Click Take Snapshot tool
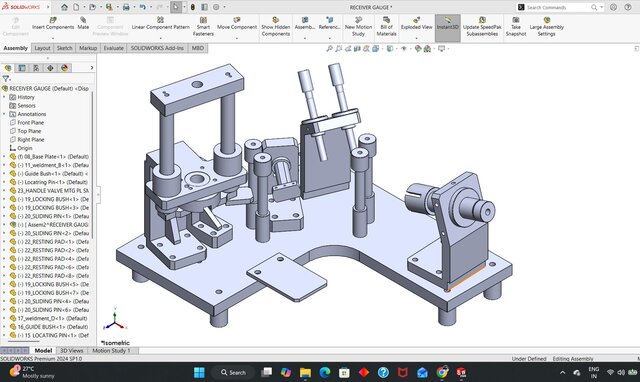This screenshot has height=382, width=640. pyautogui.click(x=516, y=27)
